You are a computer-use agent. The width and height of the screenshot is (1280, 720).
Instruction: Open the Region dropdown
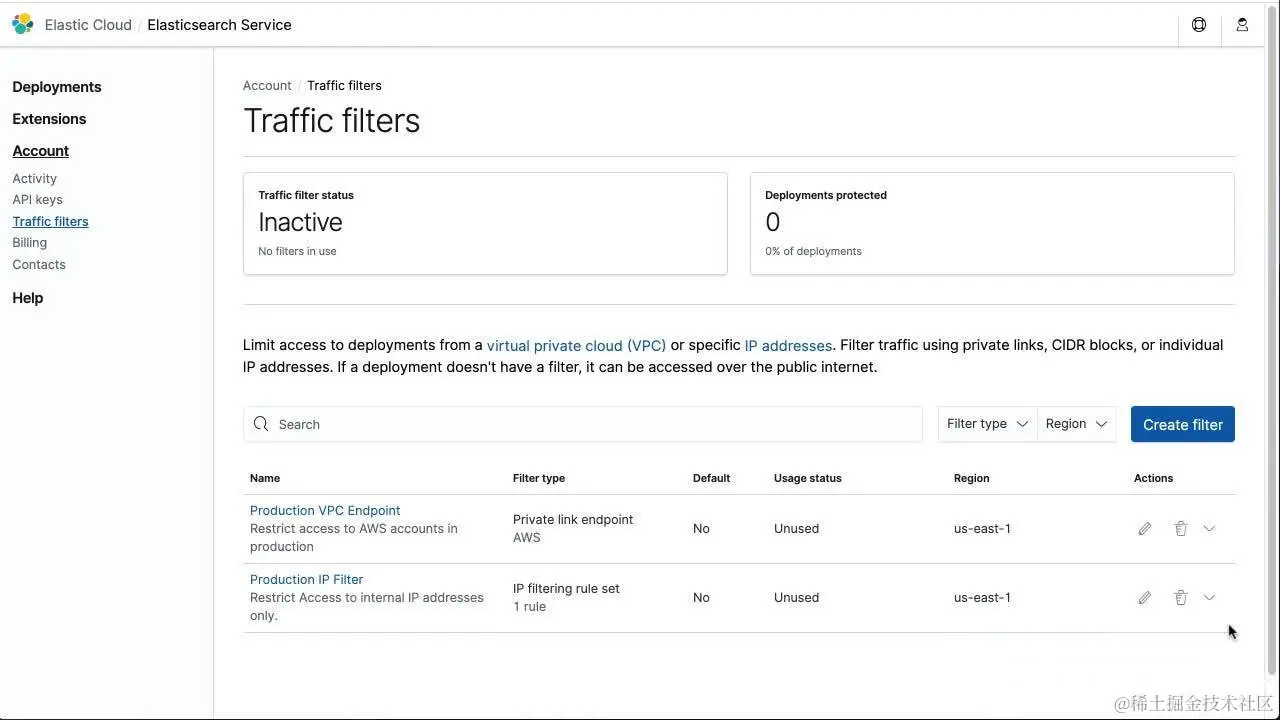1076,424
